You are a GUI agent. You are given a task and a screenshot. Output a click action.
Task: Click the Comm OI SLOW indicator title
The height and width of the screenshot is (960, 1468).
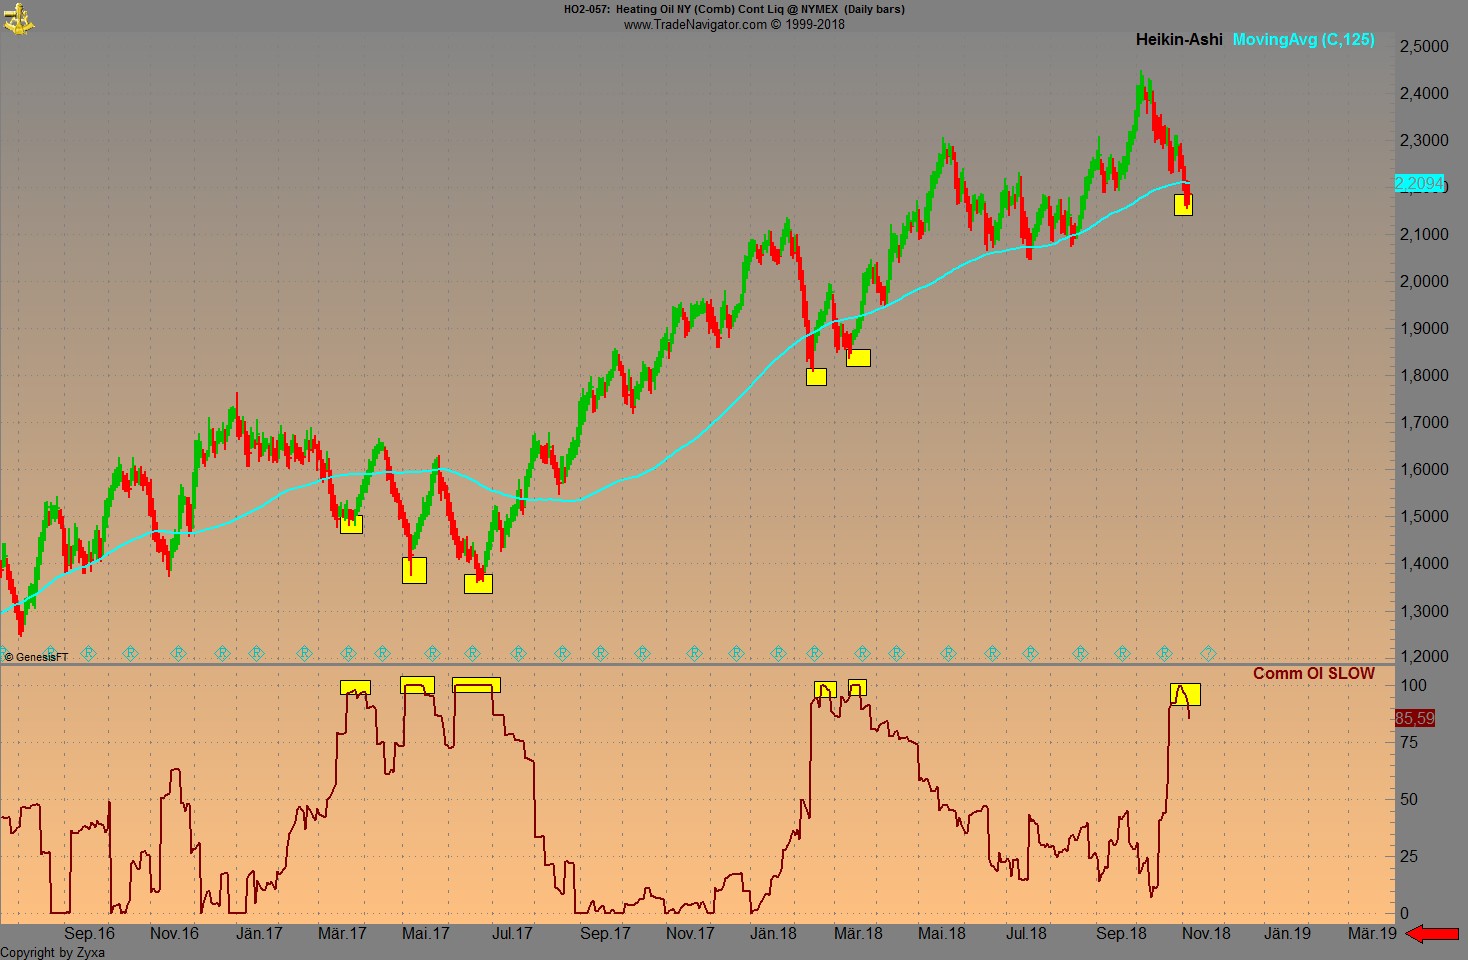1314,673
